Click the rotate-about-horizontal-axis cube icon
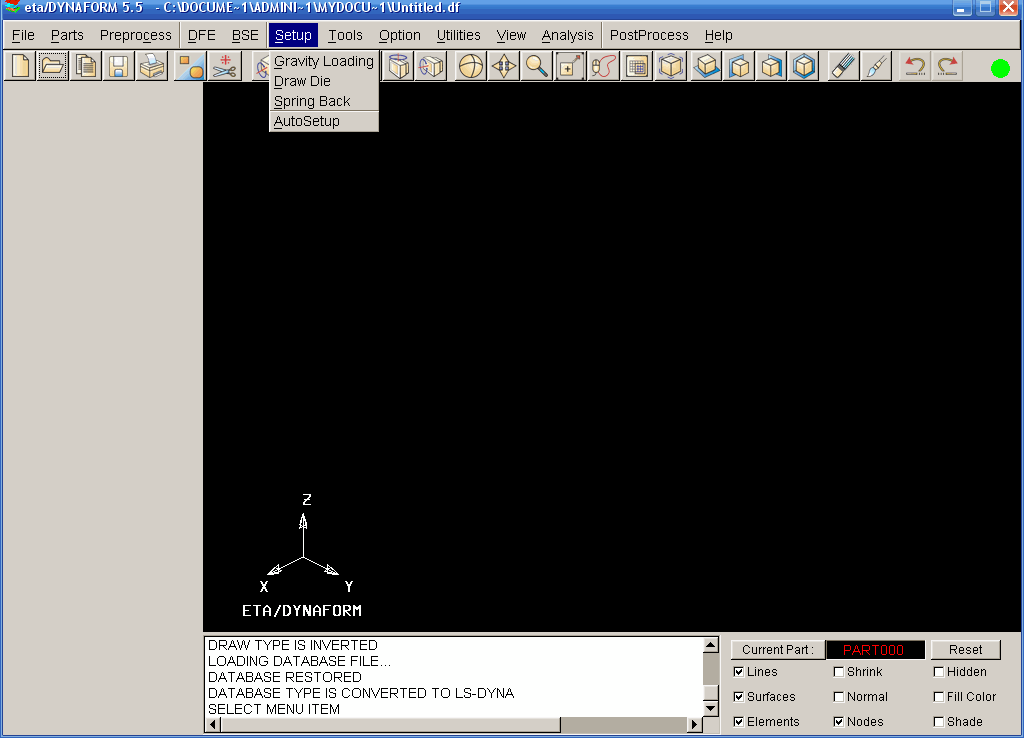 [431, 66]
